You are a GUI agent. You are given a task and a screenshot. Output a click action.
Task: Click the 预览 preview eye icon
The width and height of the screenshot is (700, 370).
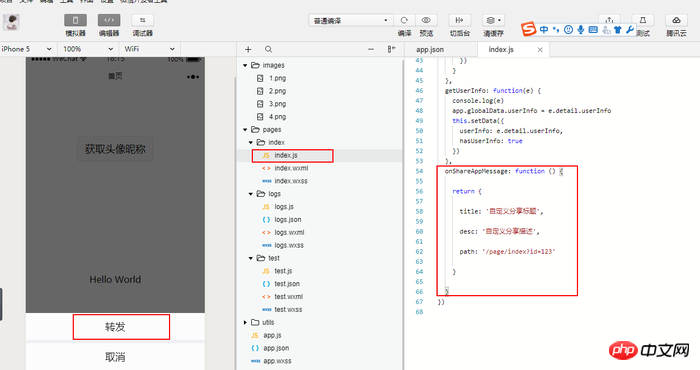click(426, 20)
